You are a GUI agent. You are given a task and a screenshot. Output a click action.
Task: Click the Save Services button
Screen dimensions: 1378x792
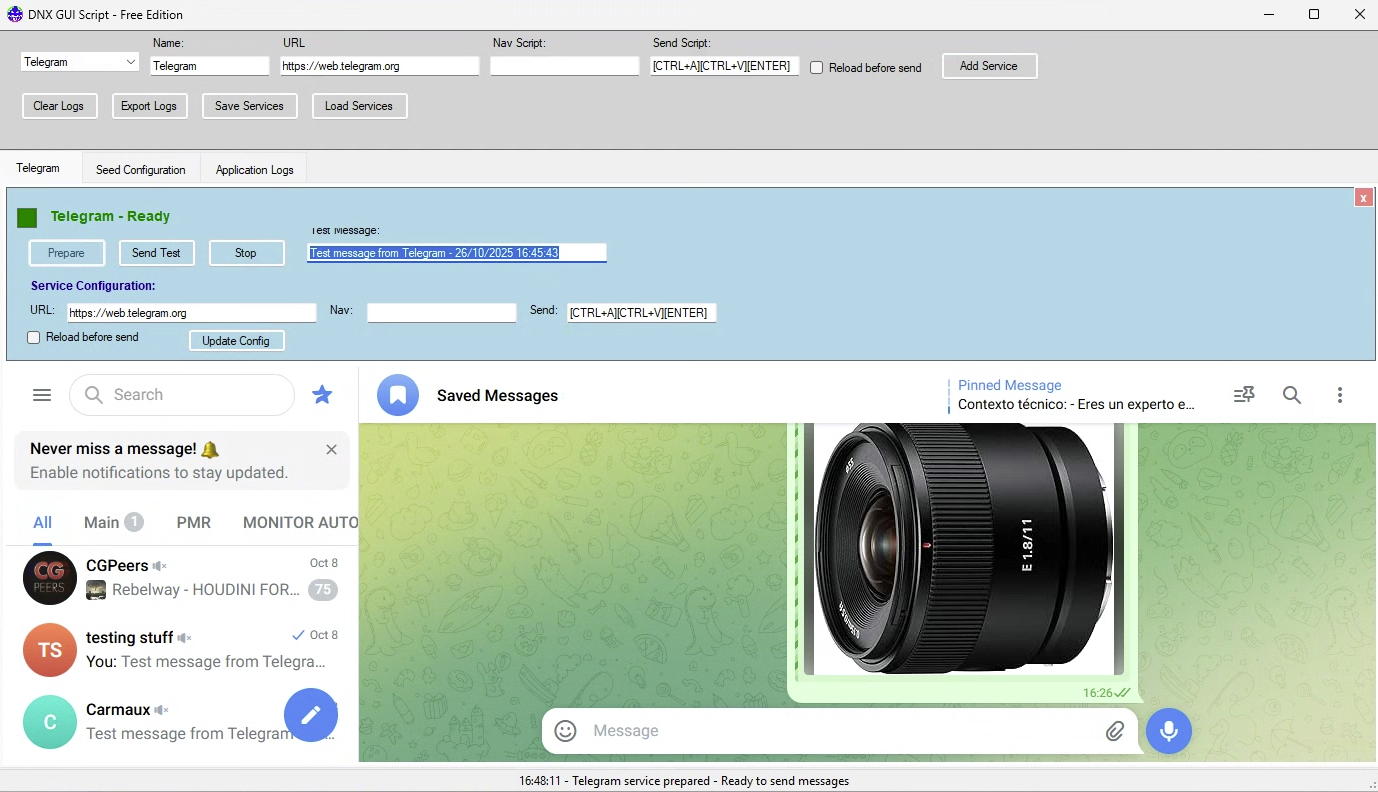click(x=249, y=106)
